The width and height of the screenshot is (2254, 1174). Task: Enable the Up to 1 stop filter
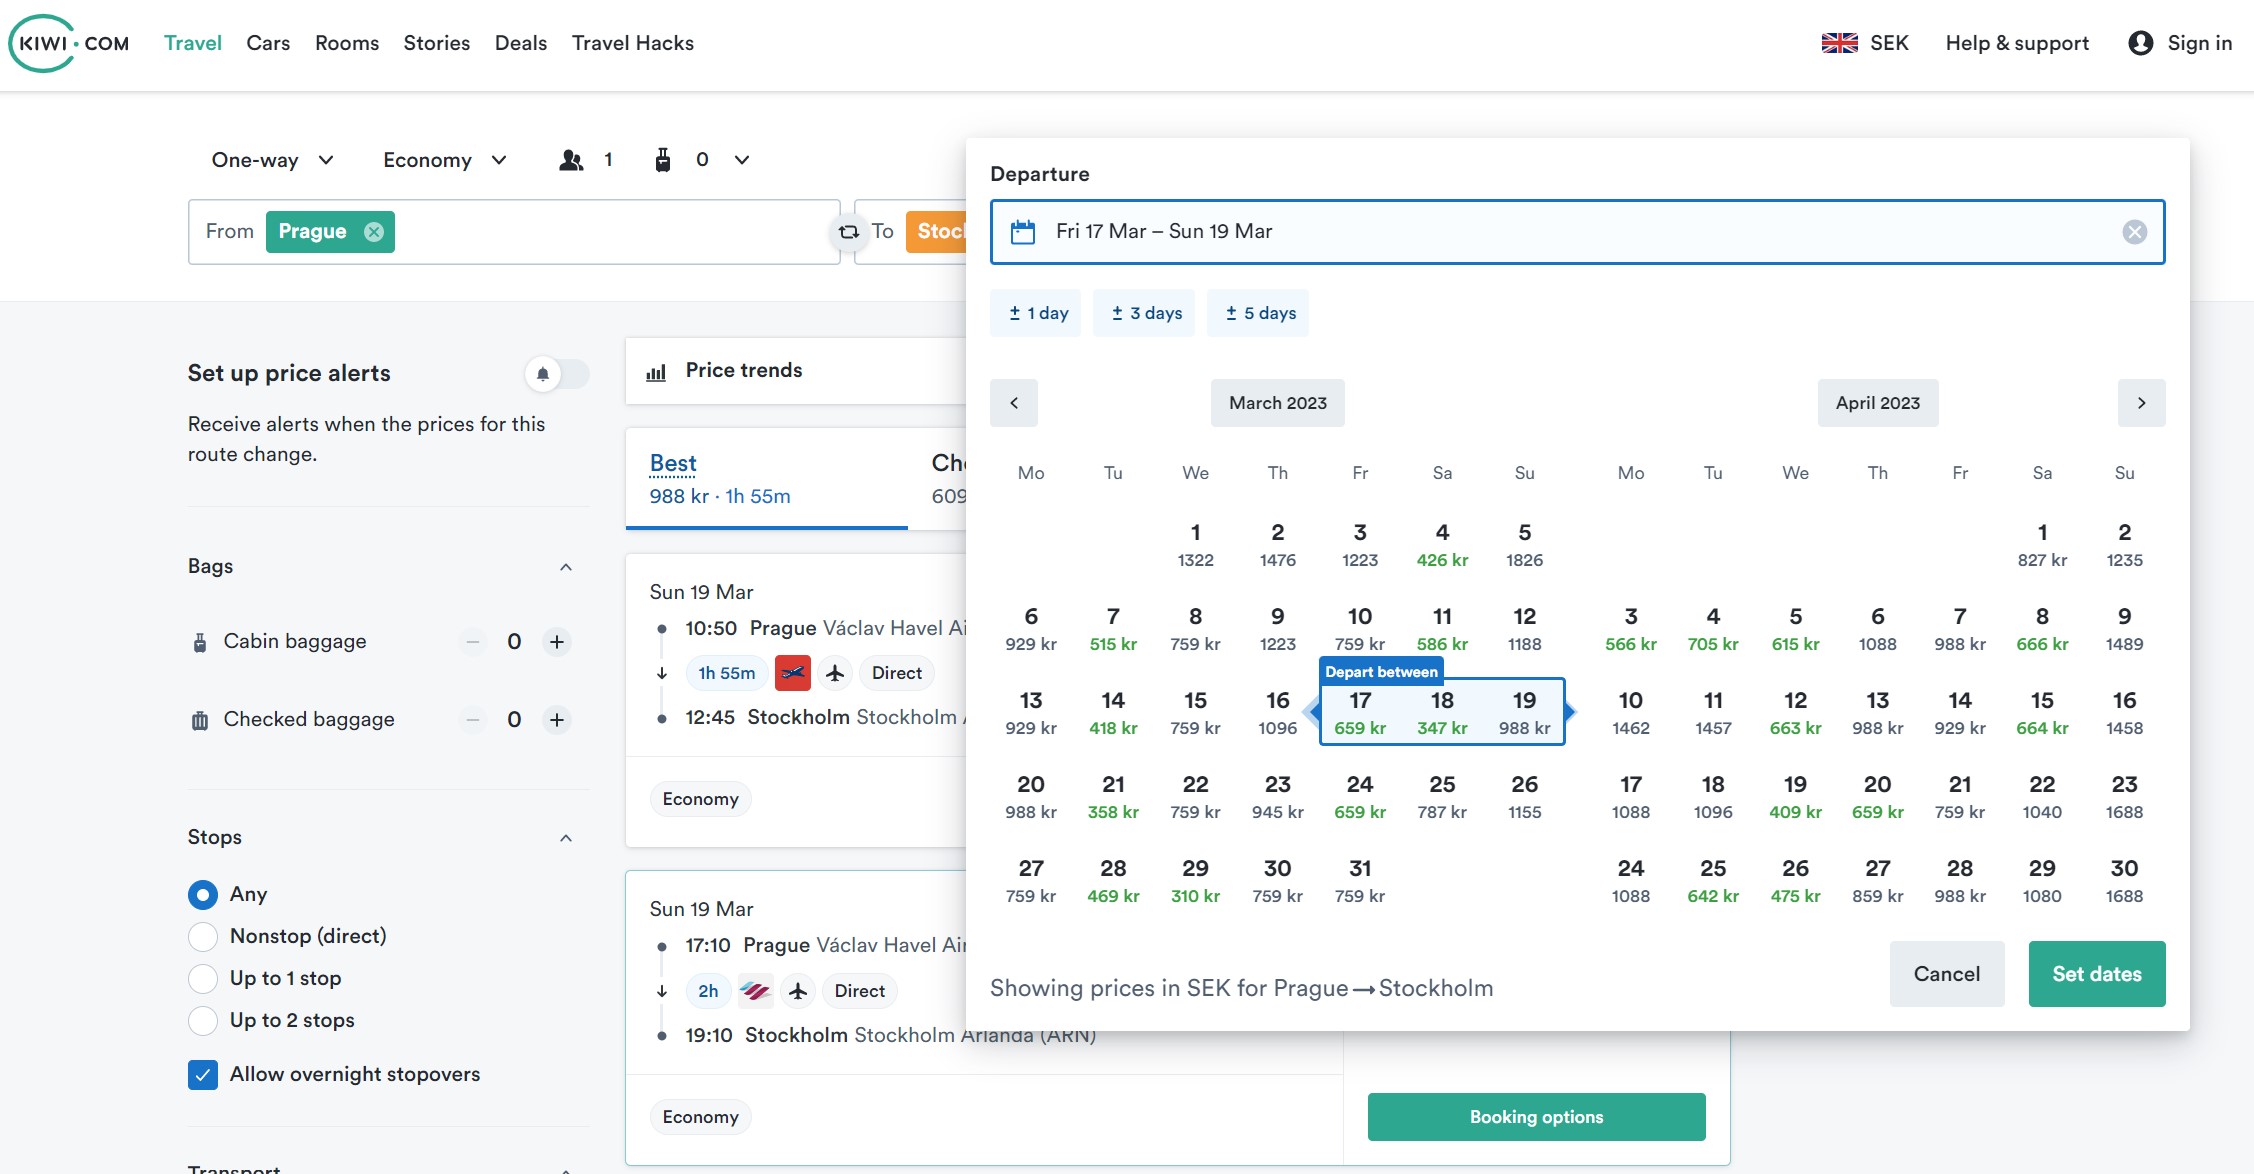[x=201, y=977]
